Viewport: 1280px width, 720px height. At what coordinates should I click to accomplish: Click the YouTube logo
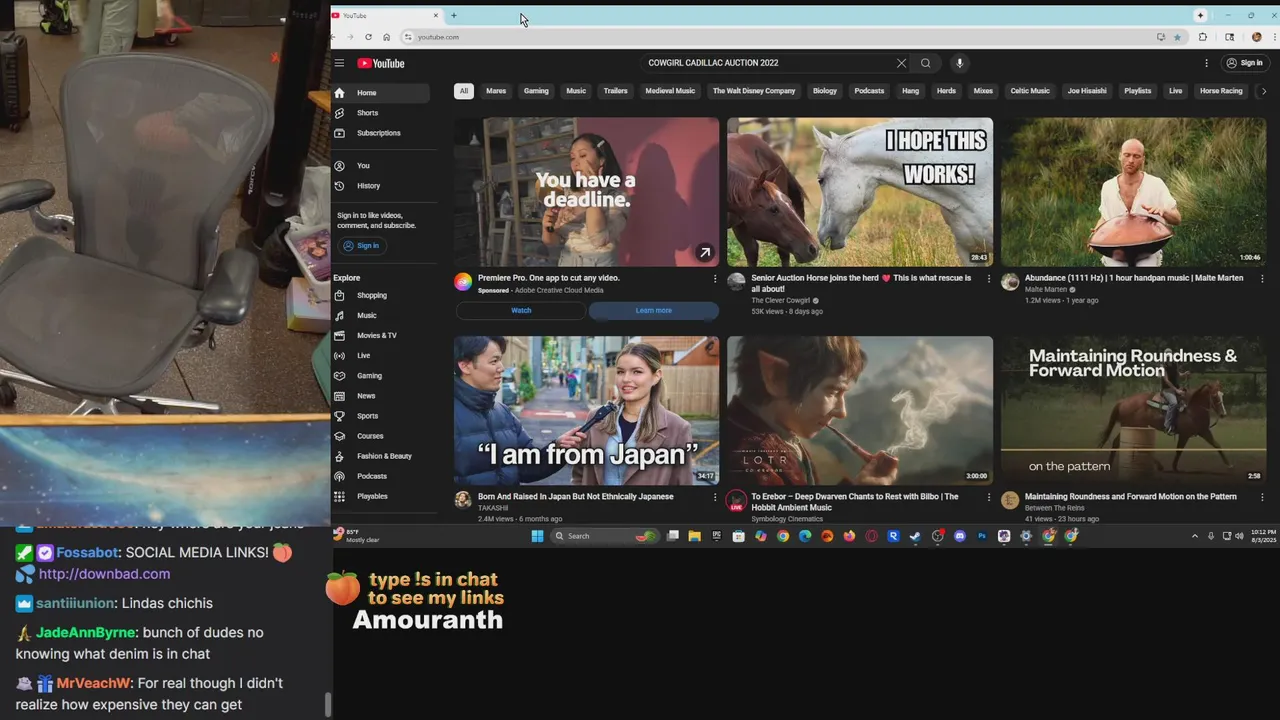coord(381,63)
